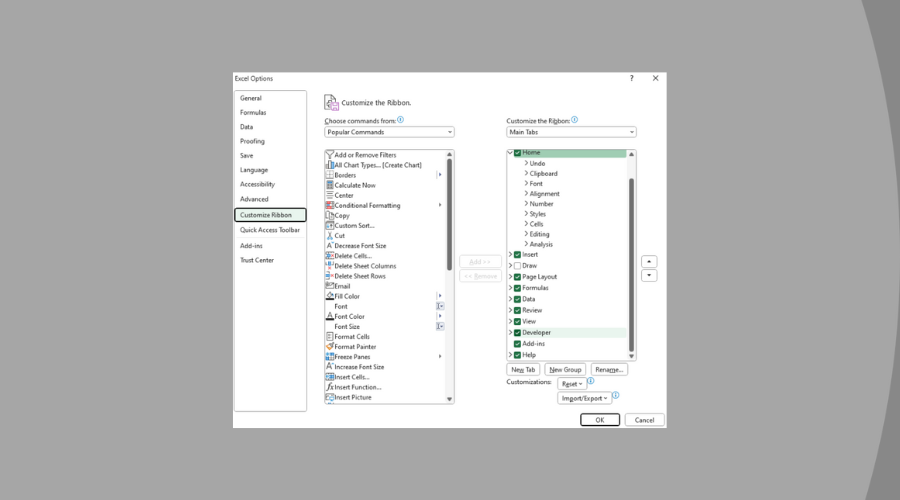Expand the Alignment group
Screen dimensions: 900x500
pos(526,193)
